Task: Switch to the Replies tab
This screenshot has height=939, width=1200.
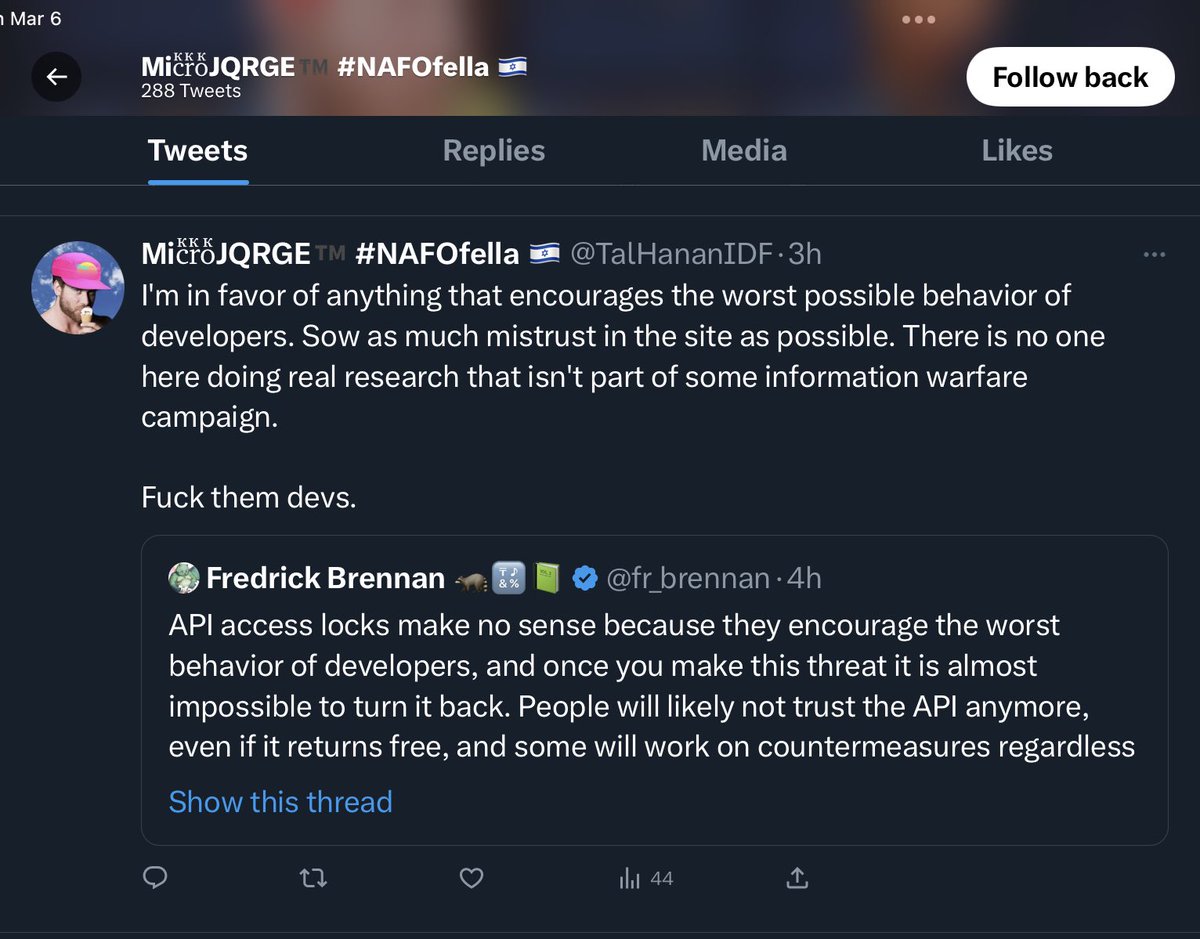Action: tap(494, 151)
